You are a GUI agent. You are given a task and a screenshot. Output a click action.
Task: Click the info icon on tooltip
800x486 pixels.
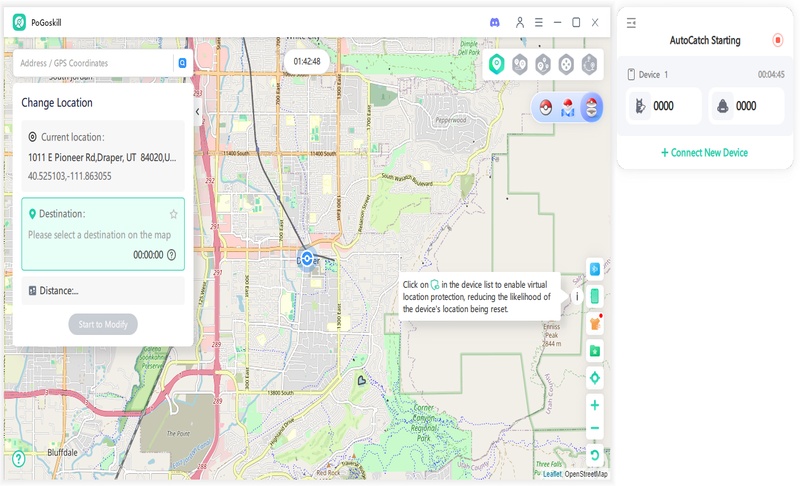576,296
